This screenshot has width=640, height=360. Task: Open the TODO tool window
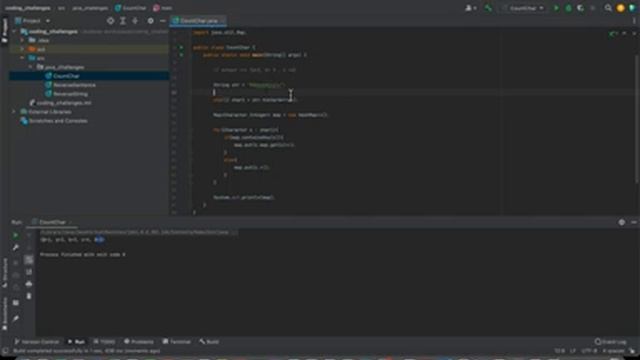click(104, 341)
